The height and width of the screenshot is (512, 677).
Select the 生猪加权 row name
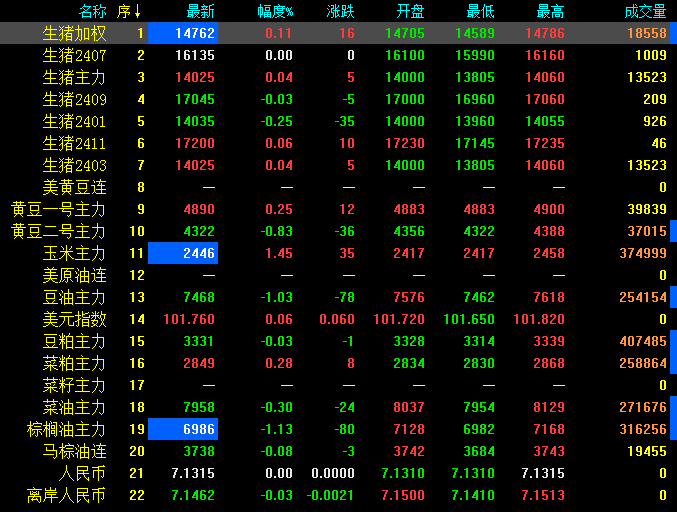click(x=74, y=33)
